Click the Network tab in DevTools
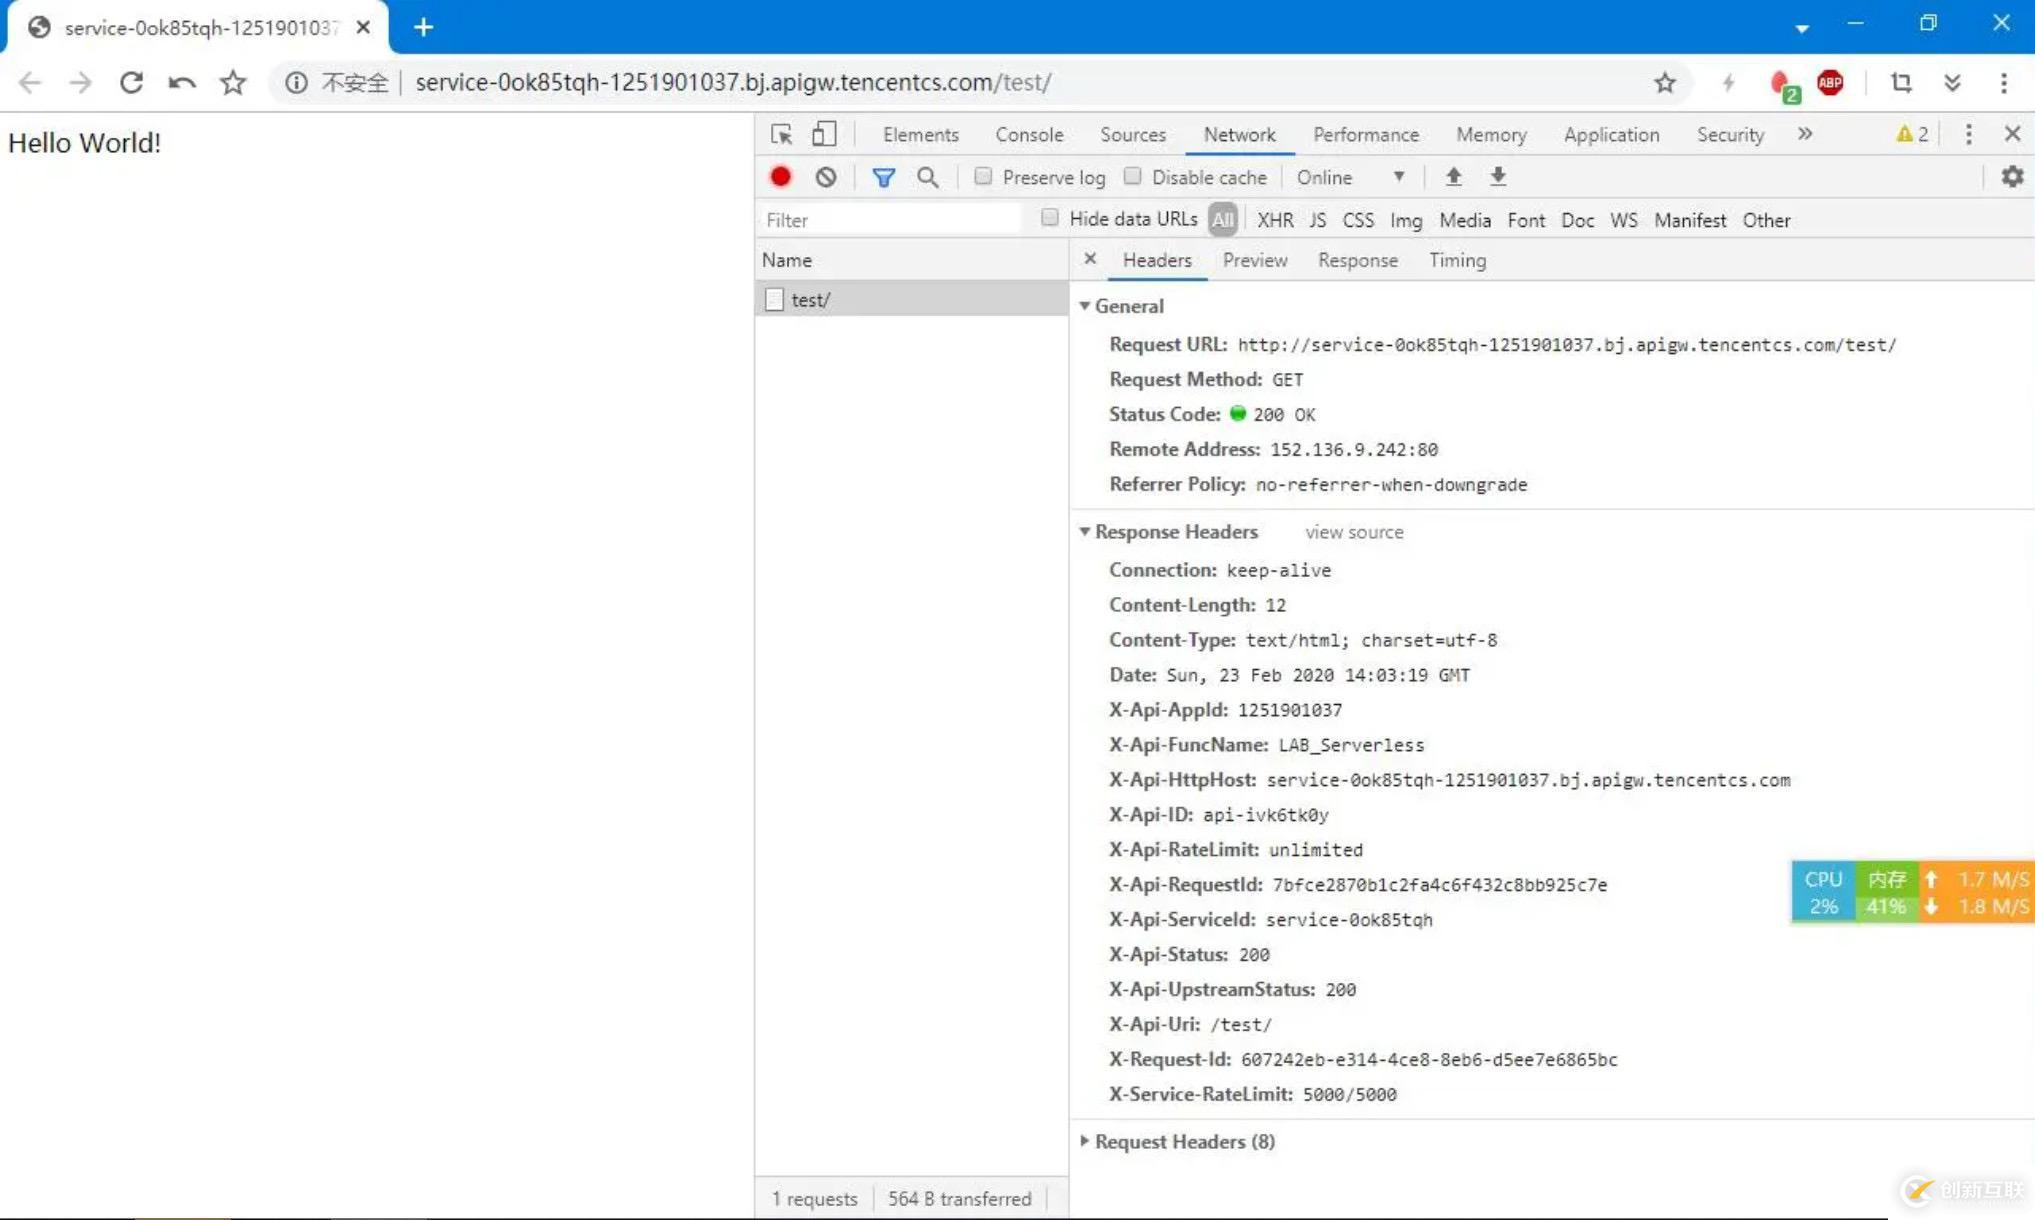2035x1220 pixels. [1238, 134]
